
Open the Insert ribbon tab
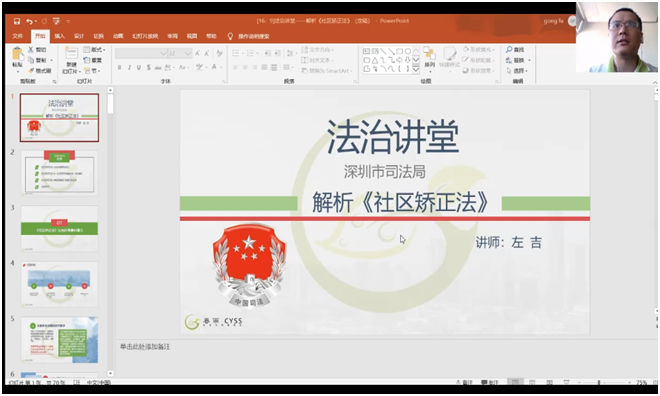pyautogui.click(x=60, y=36)
